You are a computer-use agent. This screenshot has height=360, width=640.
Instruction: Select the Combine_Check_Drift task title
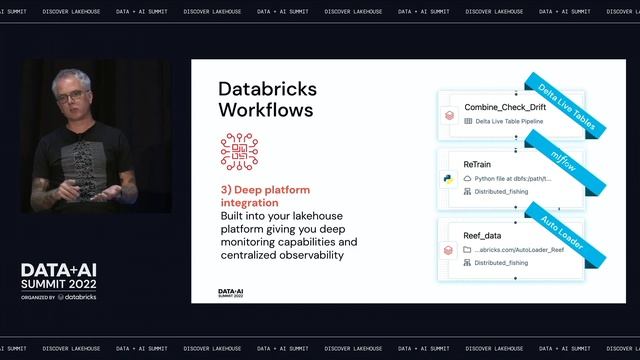[505, 107]
